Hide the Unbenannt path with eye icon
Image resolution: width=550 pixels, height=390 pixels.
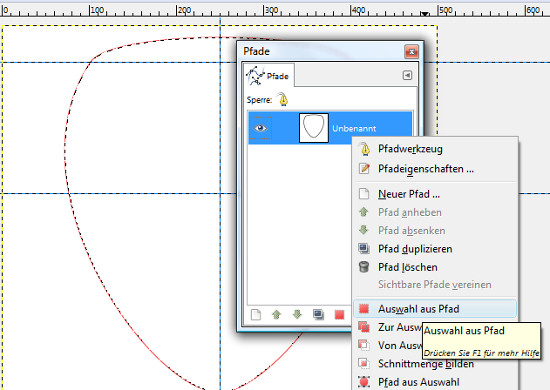260,128
